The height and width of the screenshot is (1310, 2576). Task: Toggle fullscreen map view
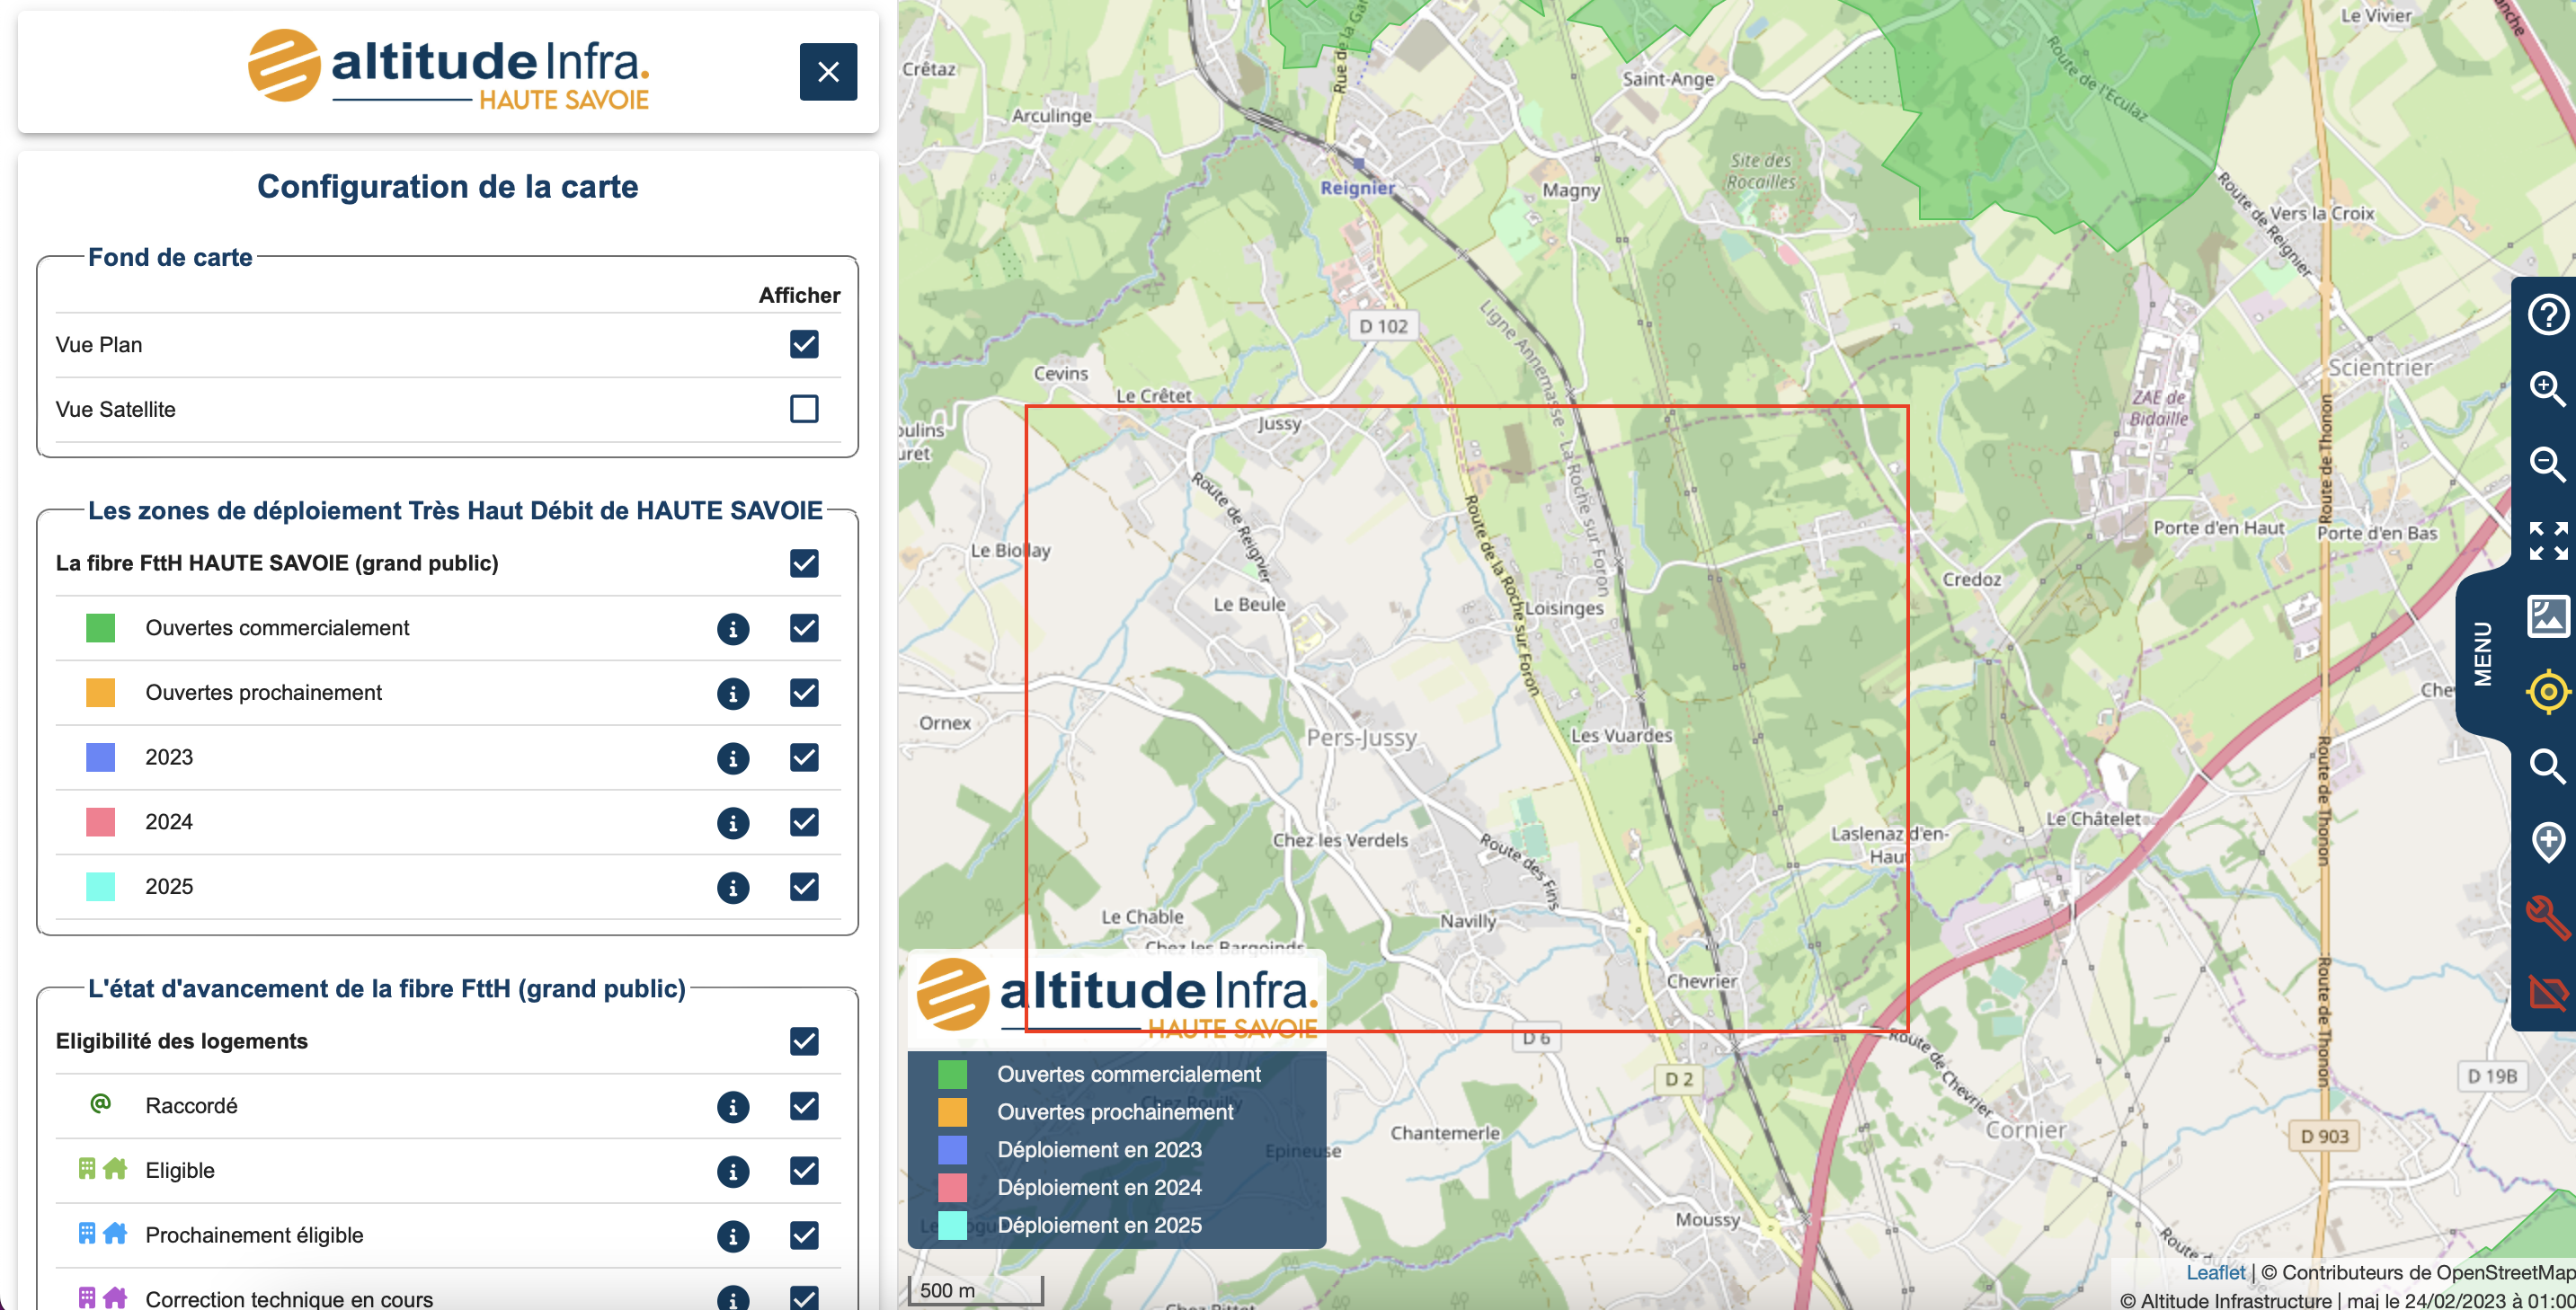coord(2546,540)
